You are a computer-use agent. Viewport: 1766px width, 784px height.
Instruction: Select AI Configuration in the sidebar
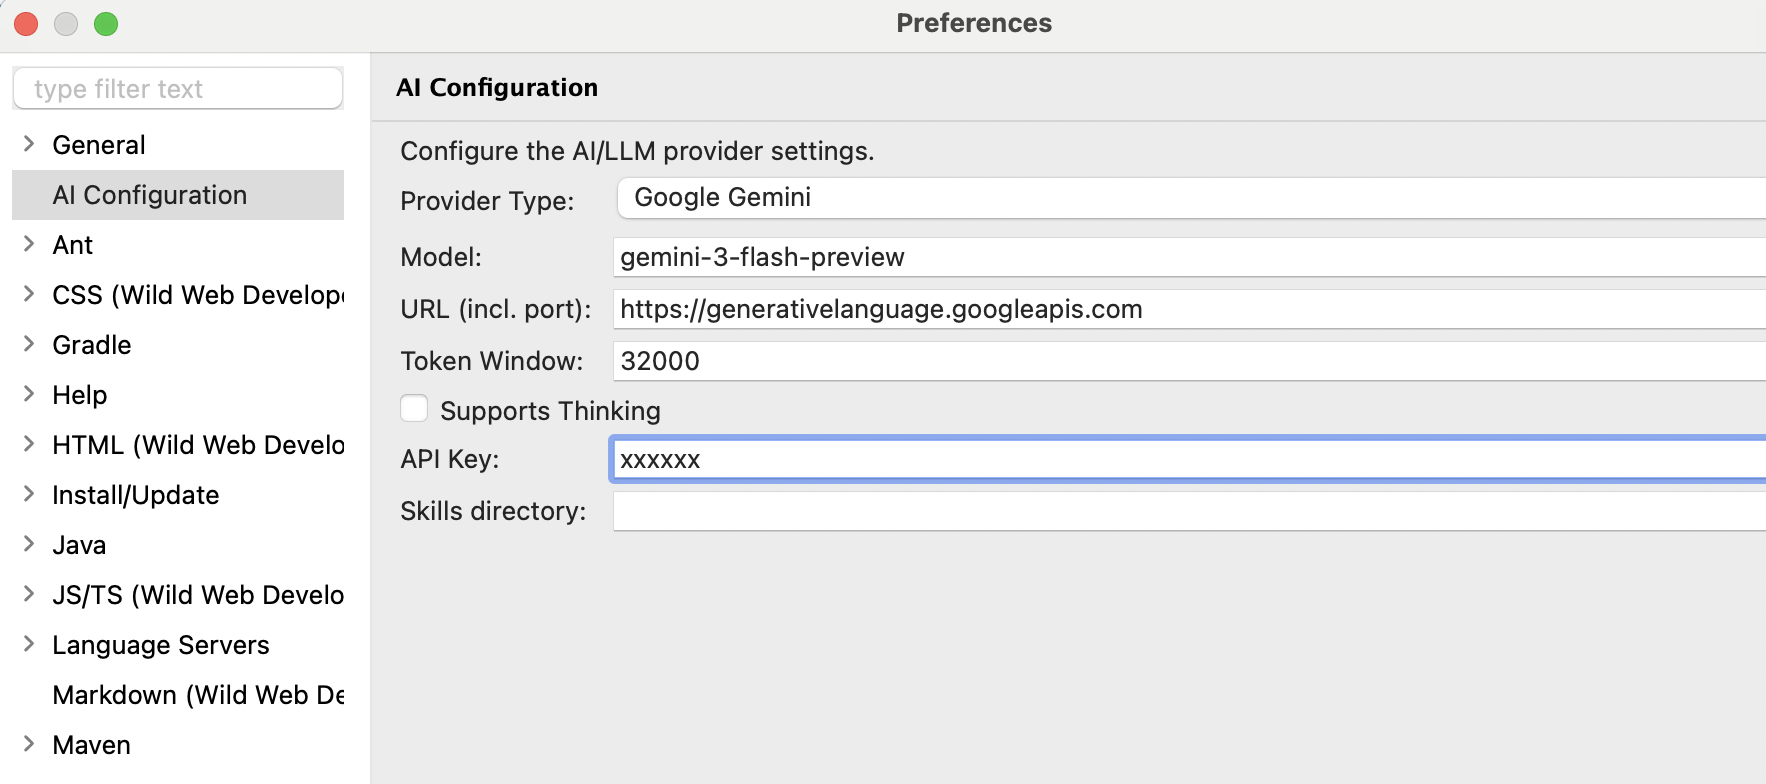[x=150, y=195]
